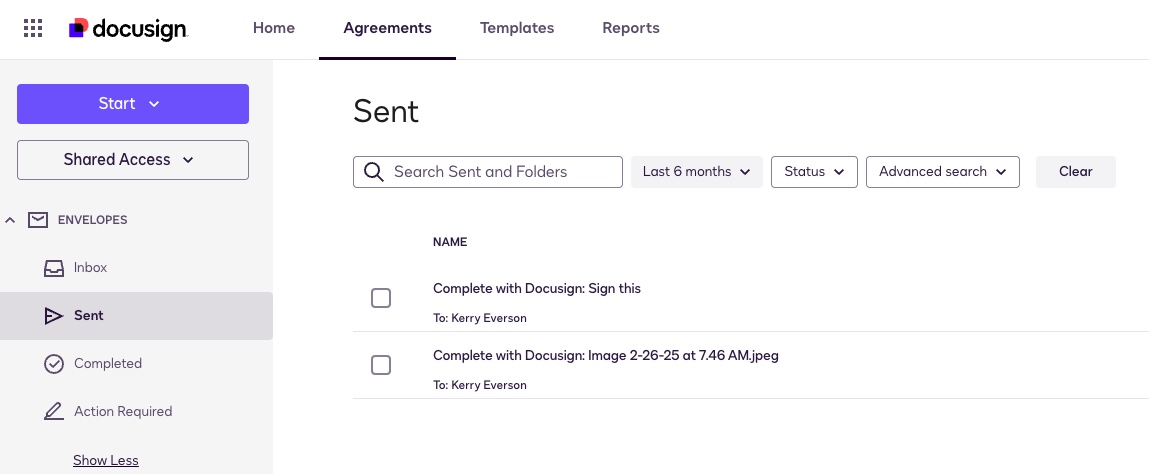
Task: Click the search magnifying glass icon
Action: (x=374, y=172)
